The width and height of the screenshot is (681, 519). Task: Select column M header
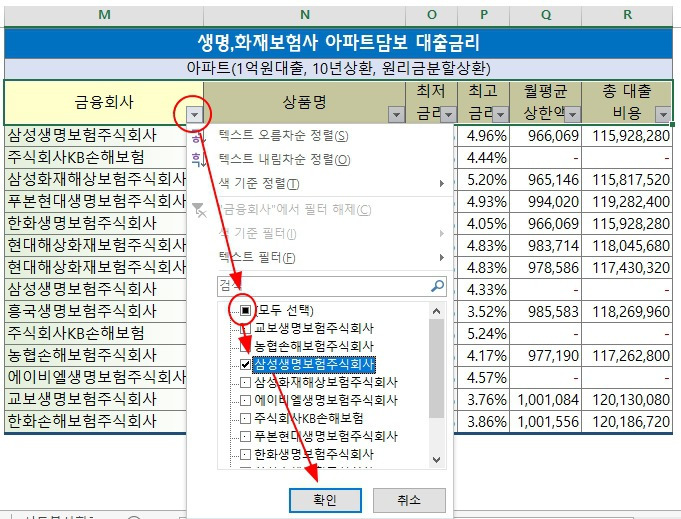tap(104, 15)
